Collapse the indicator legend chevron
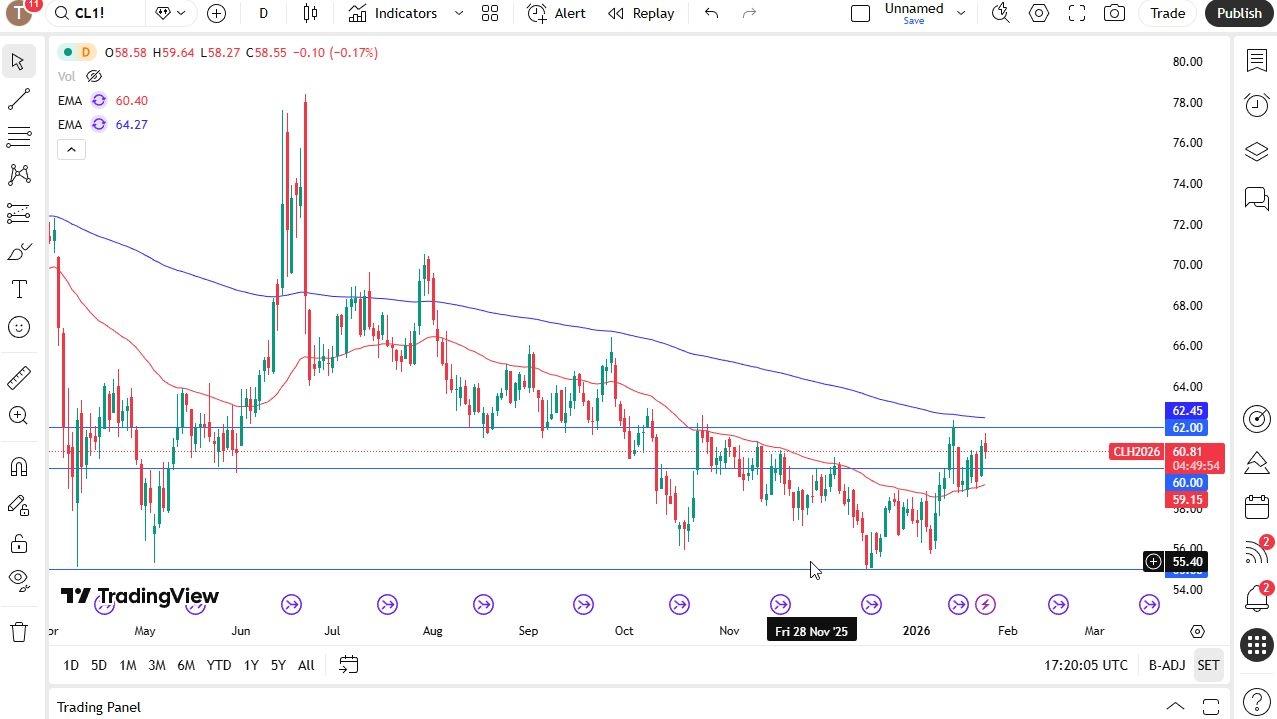The height and width of the screenshot is (719, 1277). pyautogui.click(x=71, y=149)
